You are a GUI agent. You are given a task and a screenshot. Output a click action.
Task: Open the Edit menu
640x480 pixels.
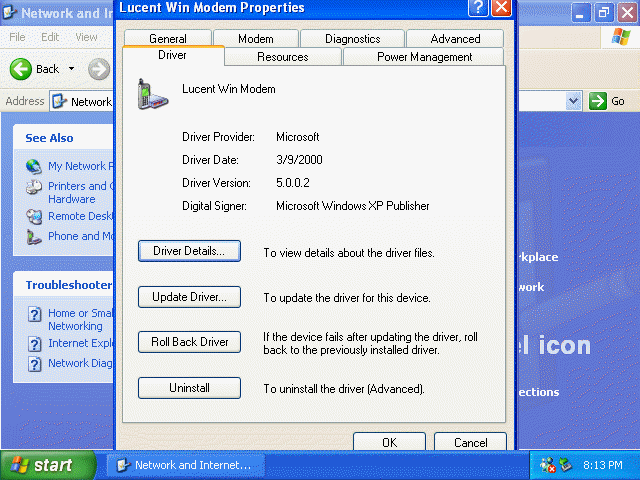coord(50,37)
